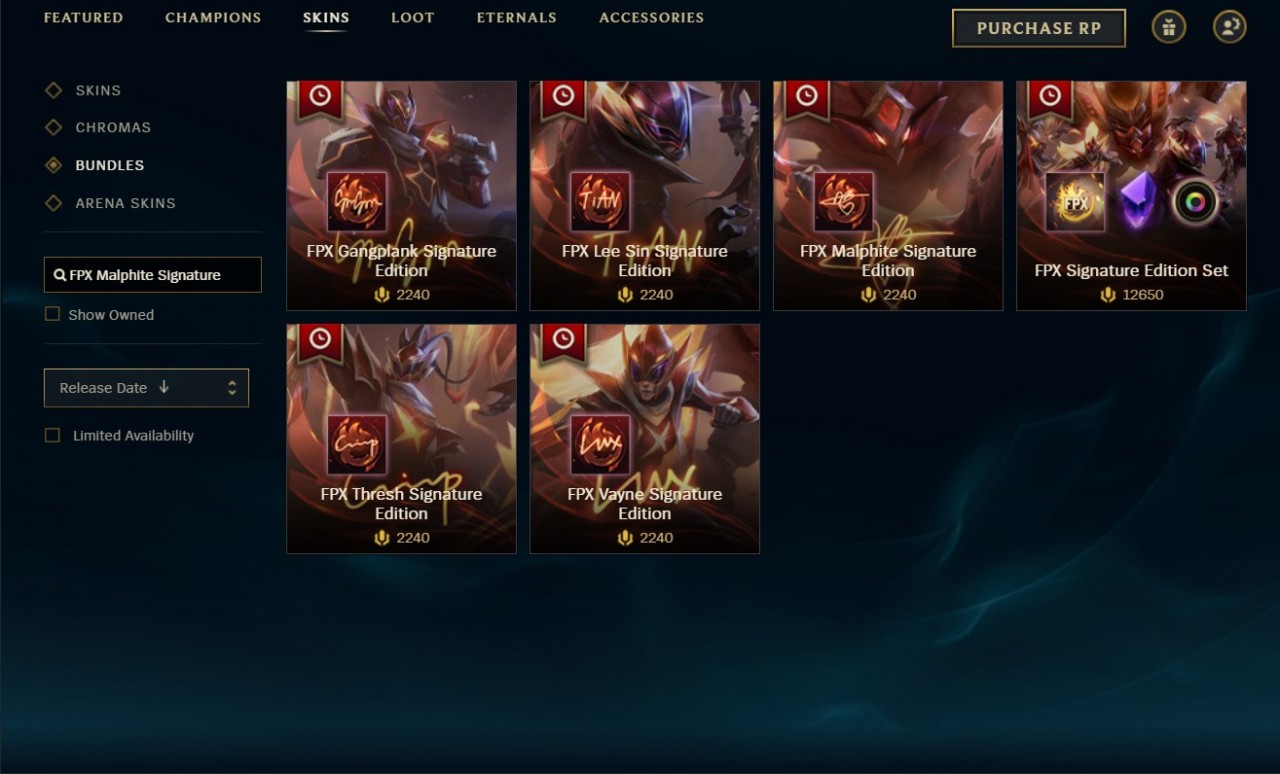
Task: Open the Release Date sort dropdown
Action: [x=146, y=388]
